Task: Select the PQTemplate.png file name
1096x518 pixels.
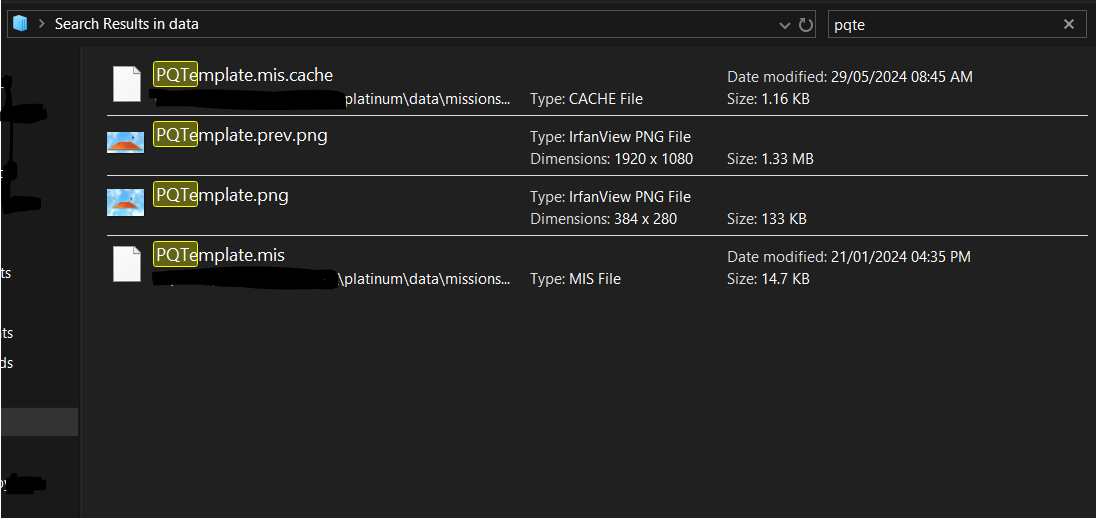Action: 221,195
